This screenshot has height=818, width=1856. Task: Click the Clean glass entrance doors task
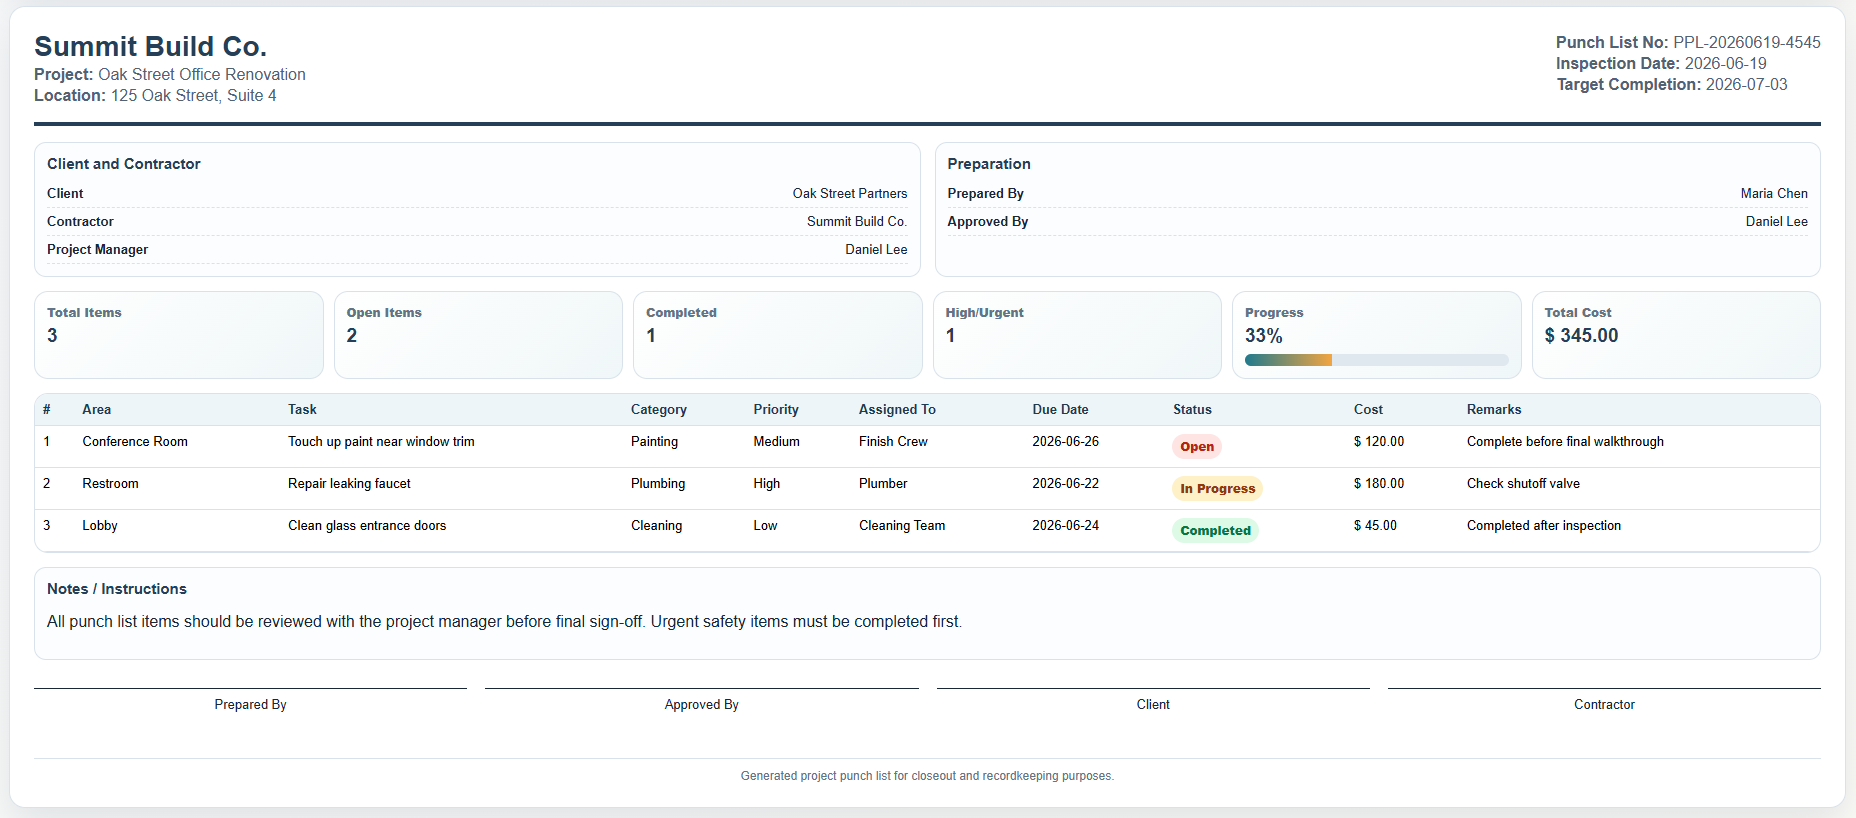point(367,526)
